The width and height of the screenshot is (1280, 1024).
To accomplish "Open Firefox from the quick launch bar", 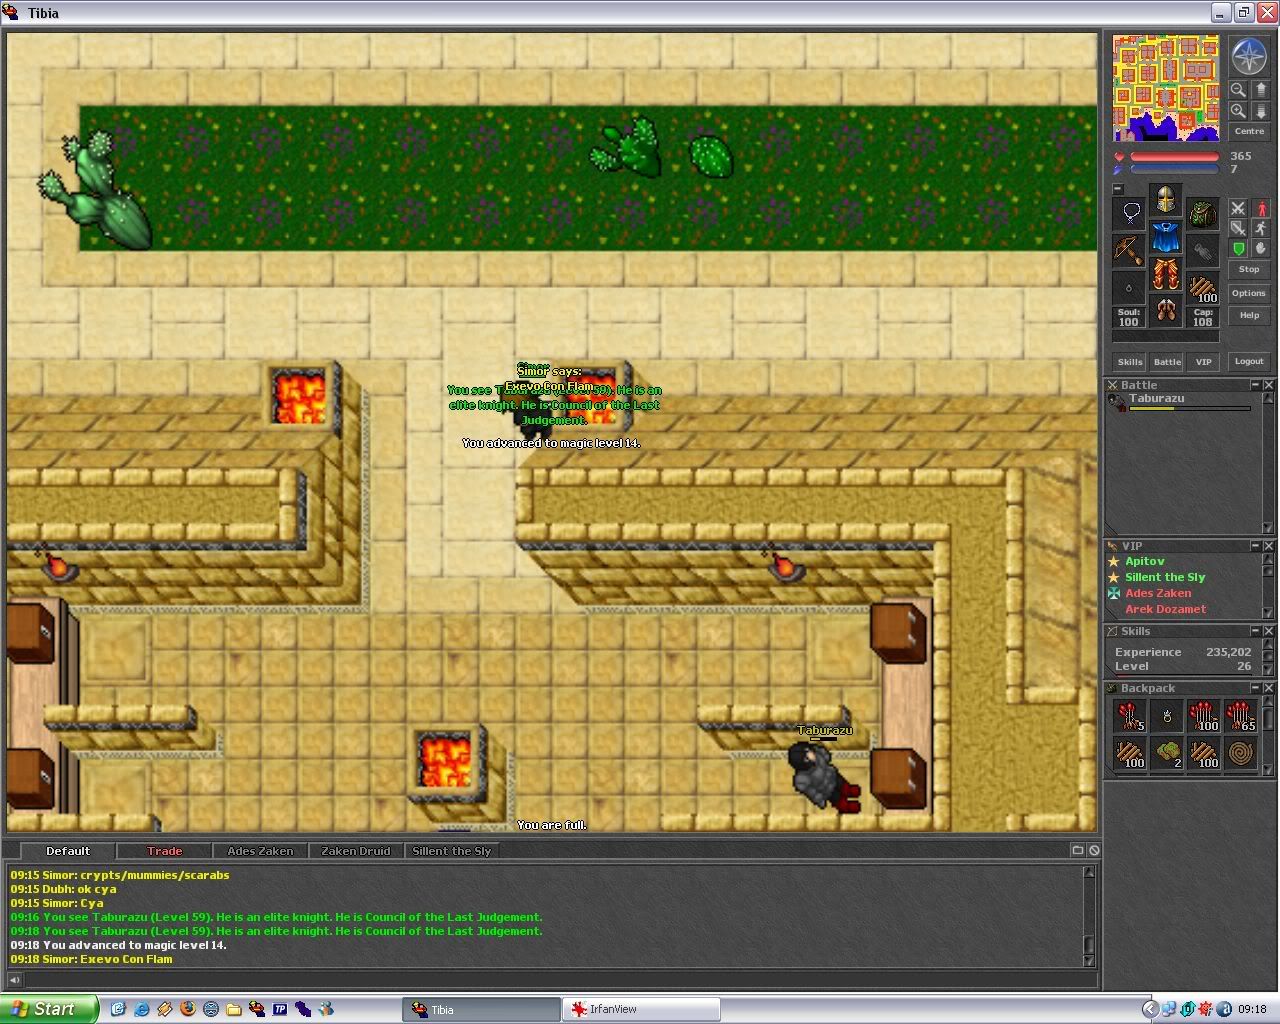I will click(187, 1009).
